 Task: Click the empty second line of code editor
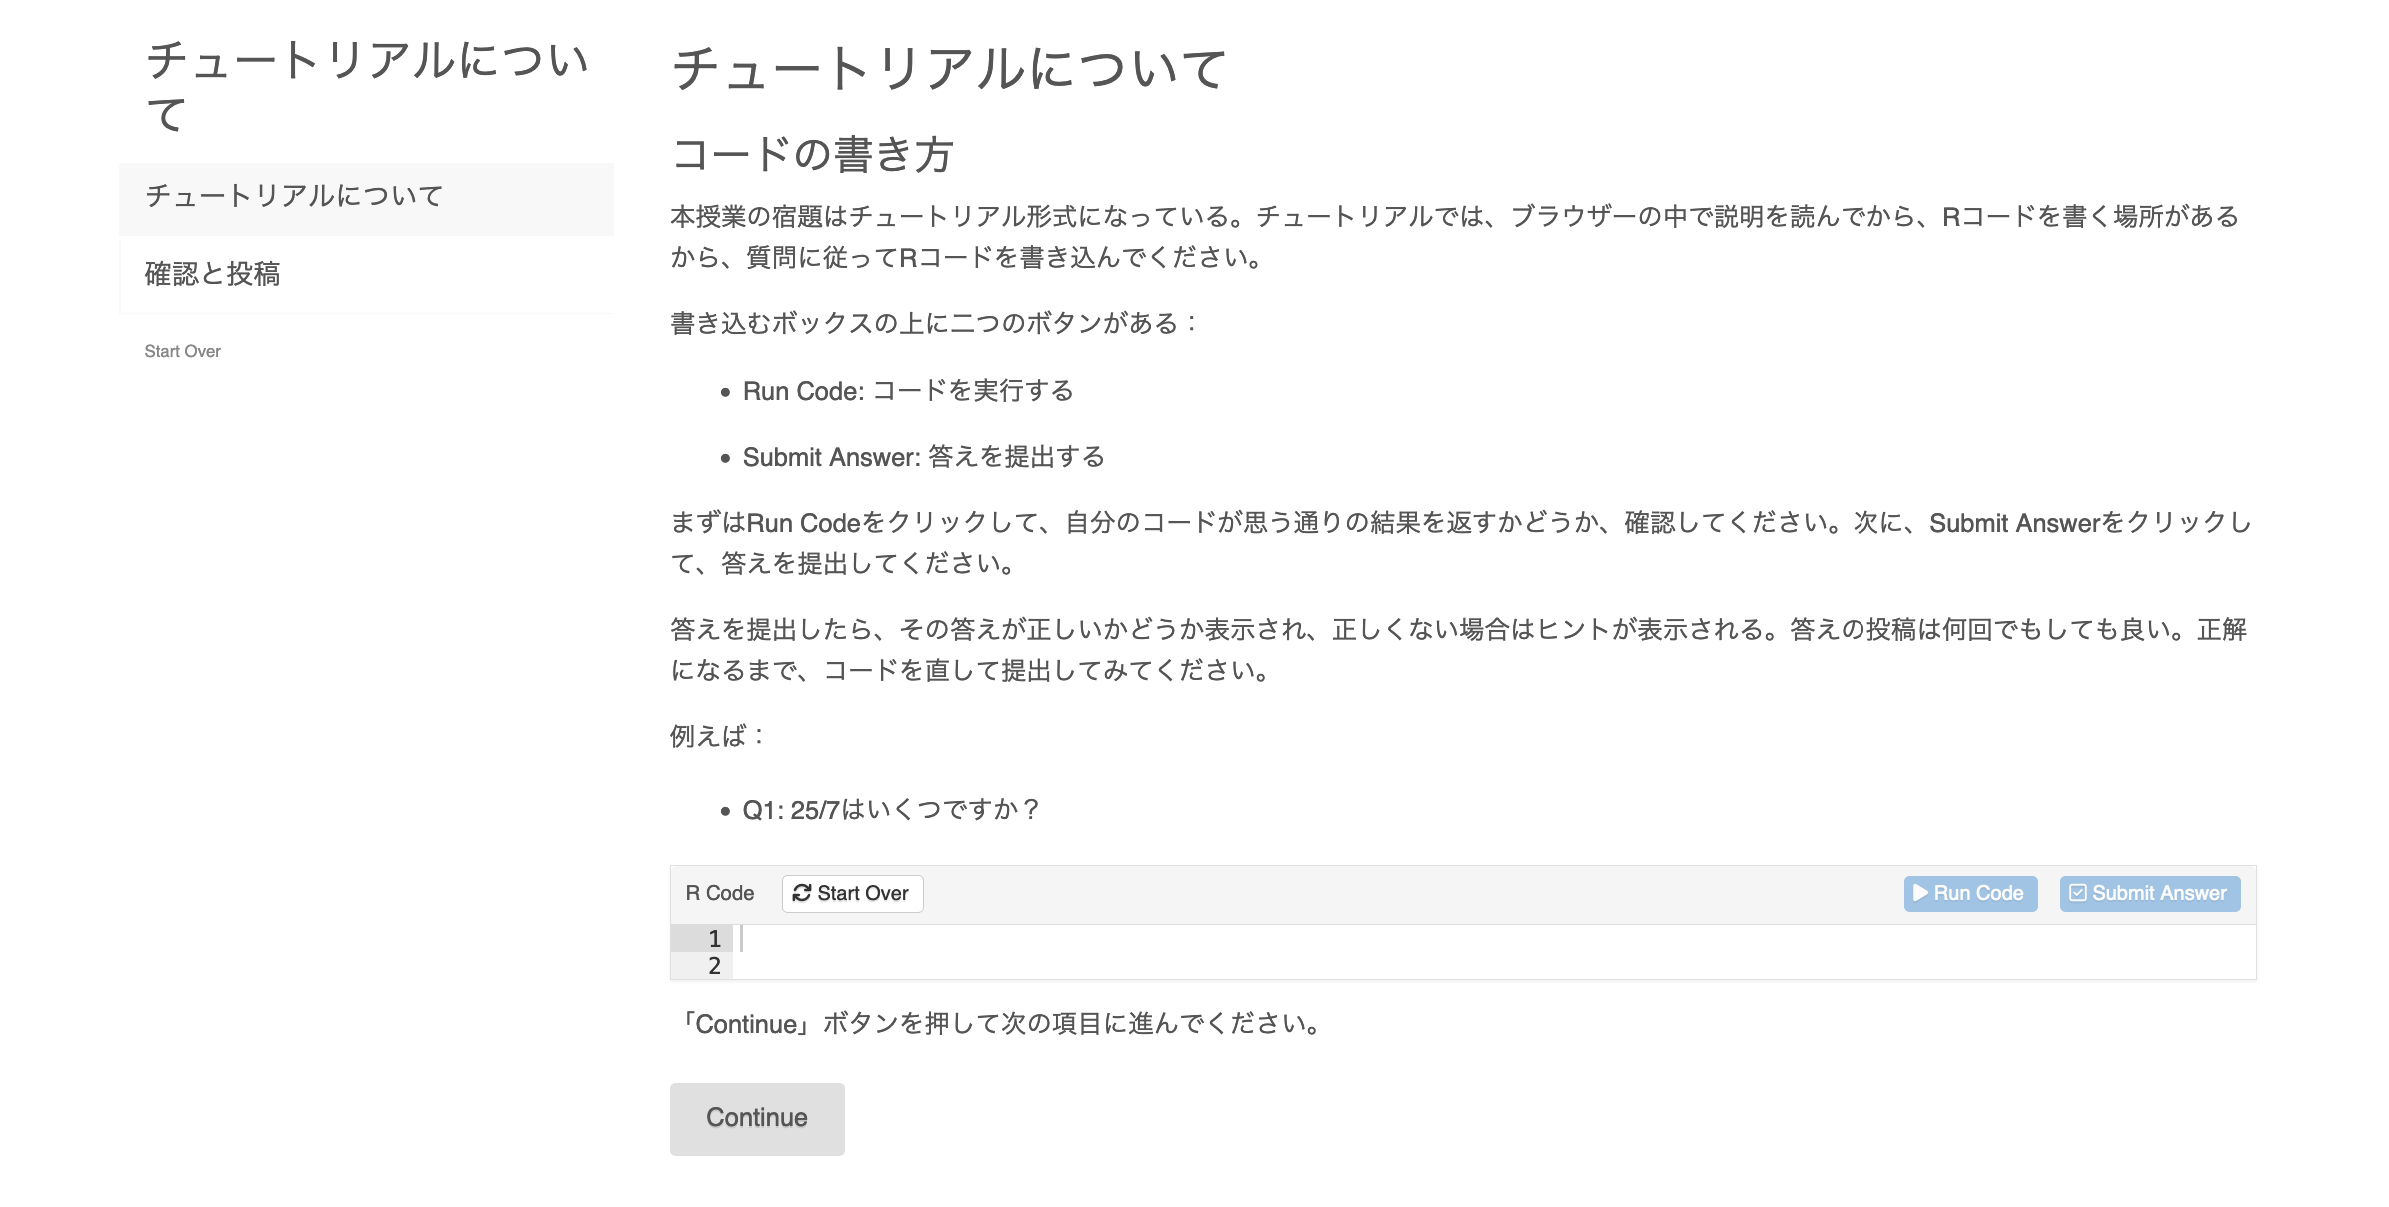(1400, 966)
